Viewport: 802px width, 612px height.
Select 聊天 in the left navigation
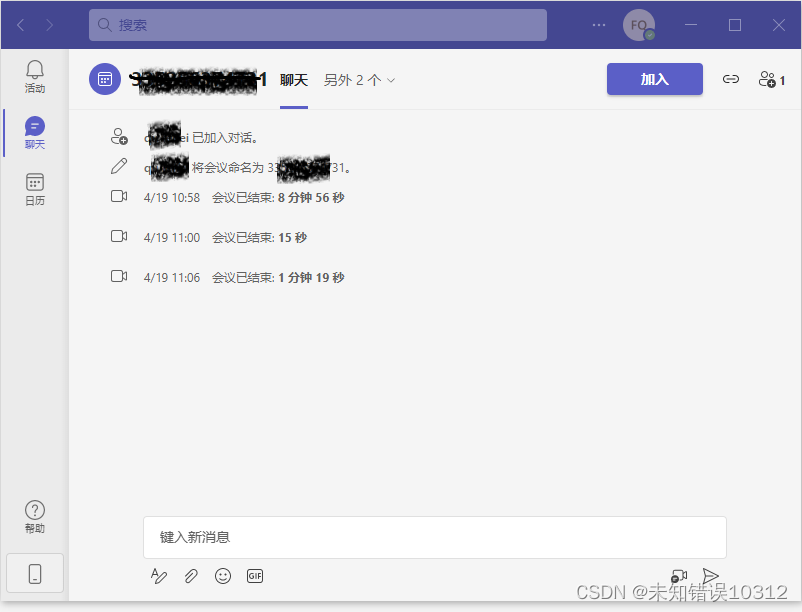coord(34,131)
